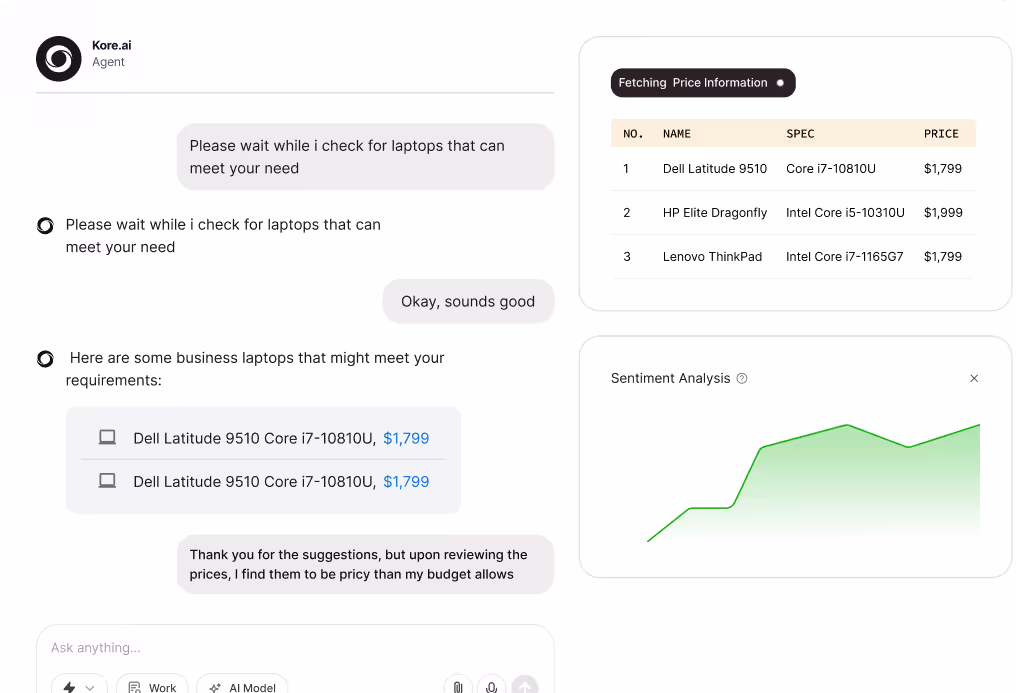Click the 'Fetching Price Information' status pill

click(x=703, y=83)
